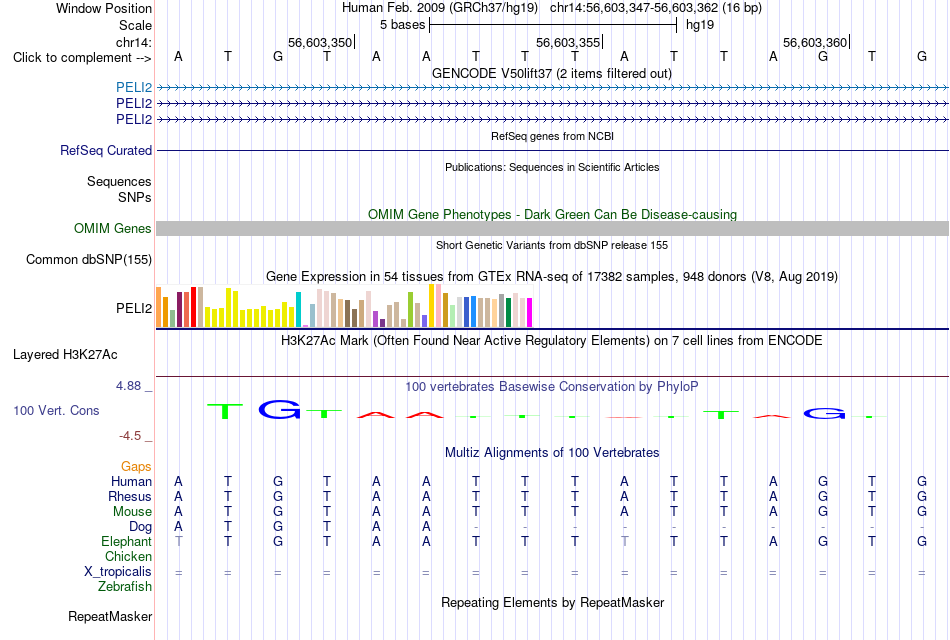
Task: Click the light-blue highlighted PELI2 transcript label
Action: (134, 87)
